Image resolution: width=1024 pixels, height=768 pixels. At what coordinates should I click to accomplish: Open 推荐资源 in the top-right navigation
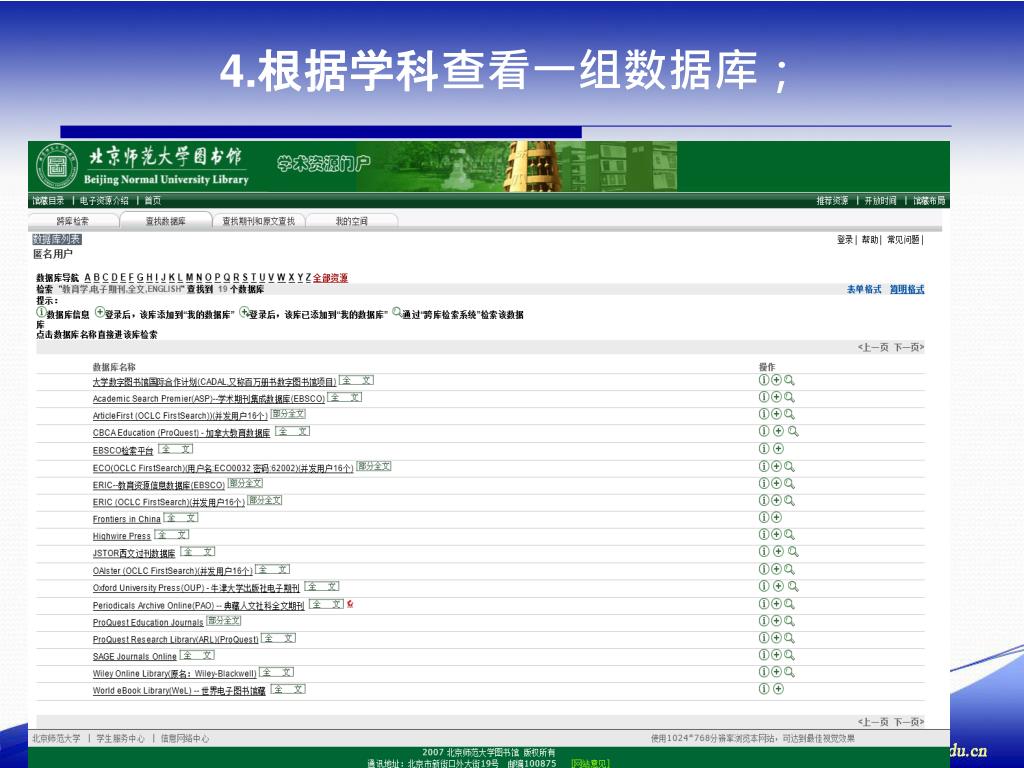tap(832, 200)
